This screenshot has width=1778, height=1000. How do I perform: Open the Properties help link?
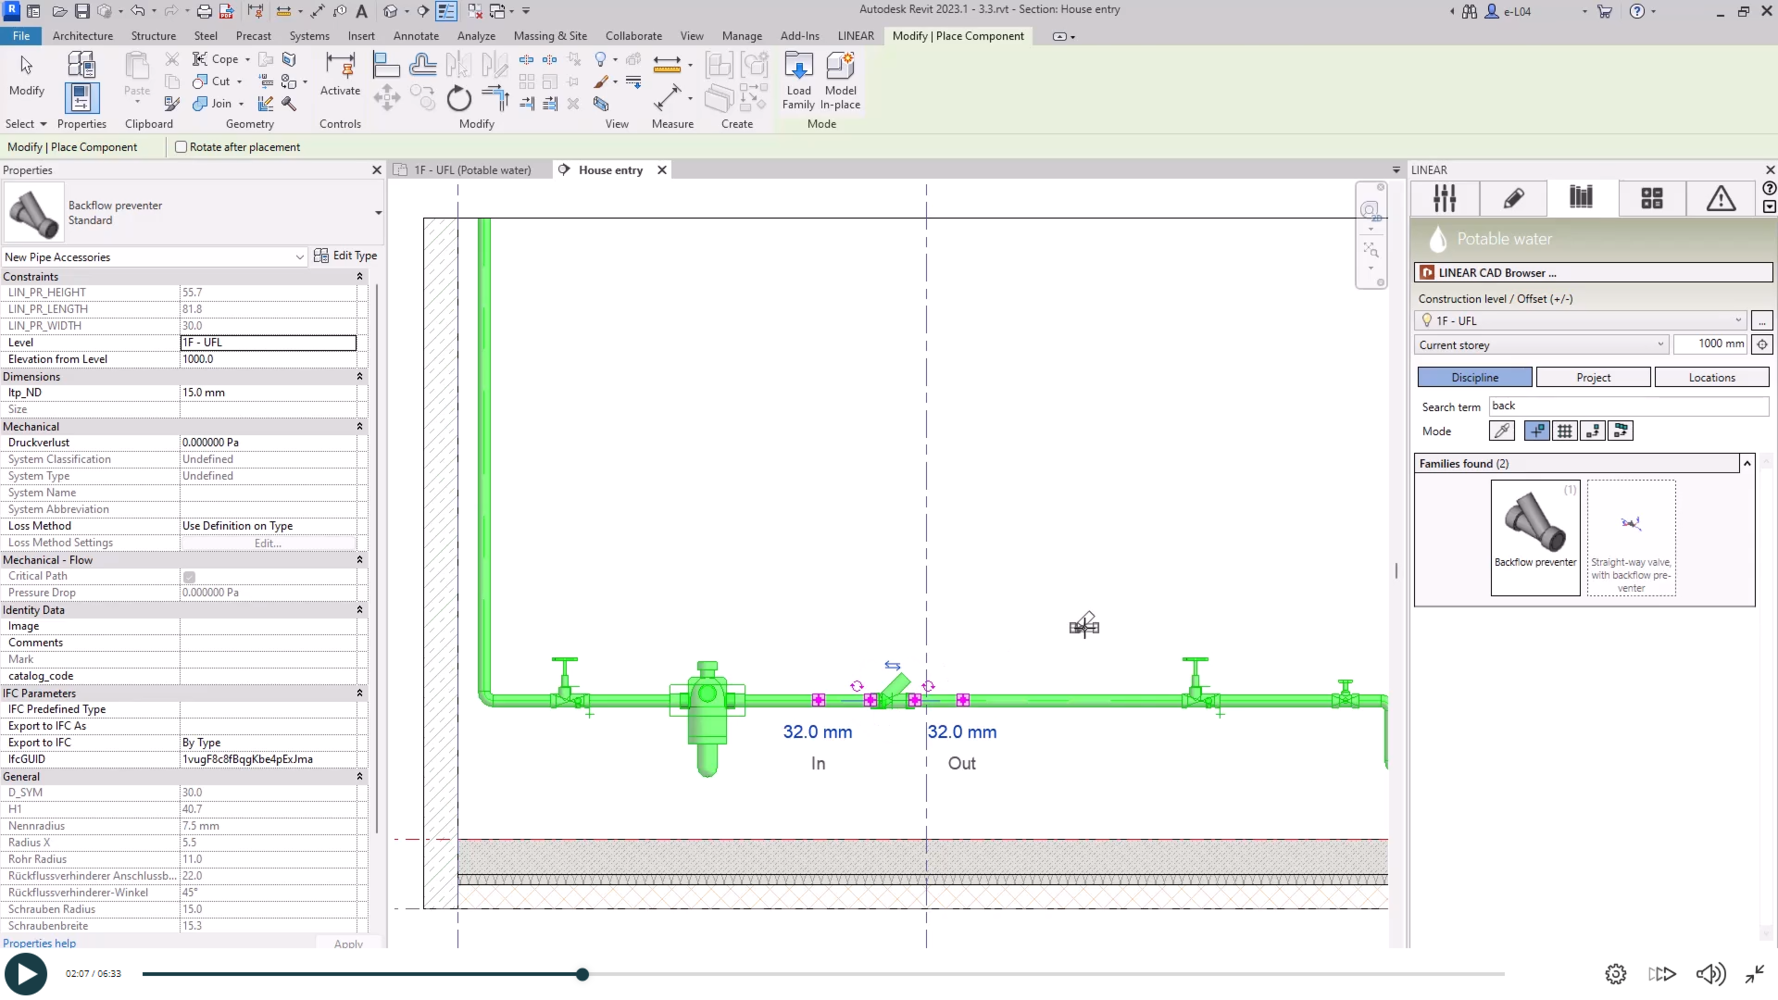click(39, 943)
